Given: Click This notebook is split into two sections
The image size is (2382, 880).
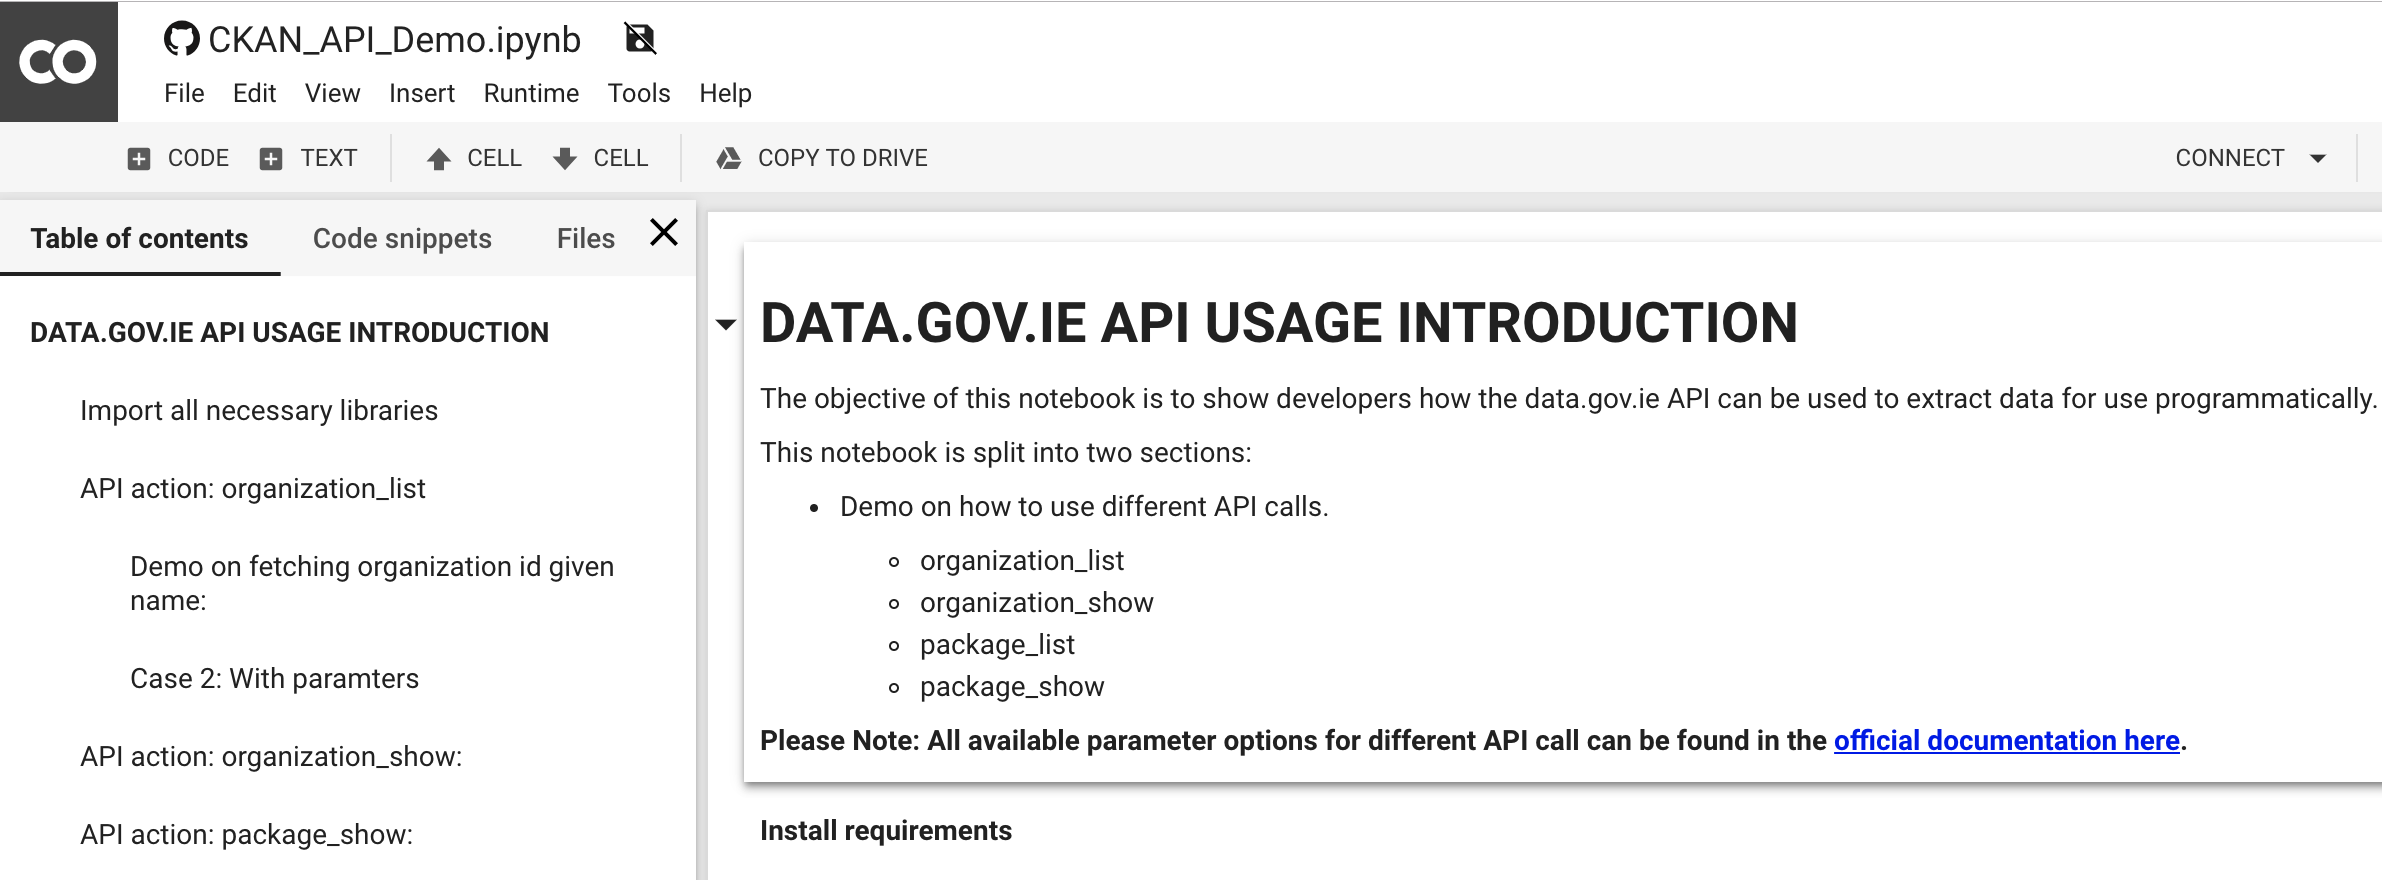Looking at the screenshot, I should click(1006, 452).
